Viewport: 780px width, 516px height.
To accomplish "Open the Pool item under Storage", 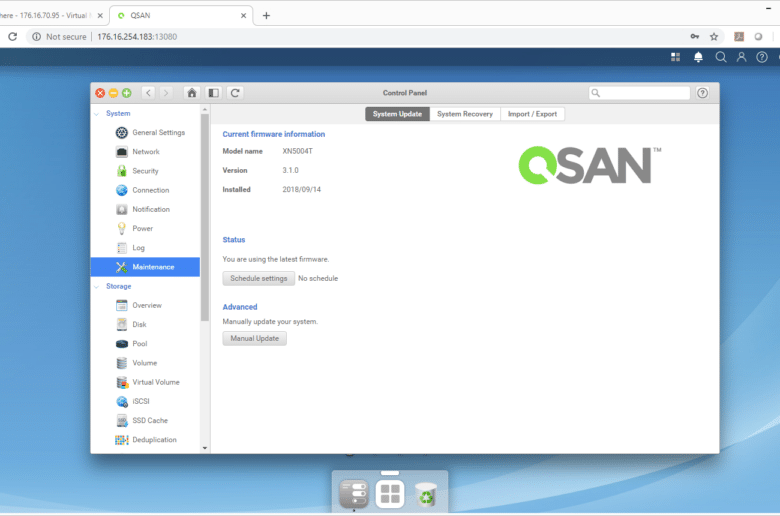I will [132, 344].
